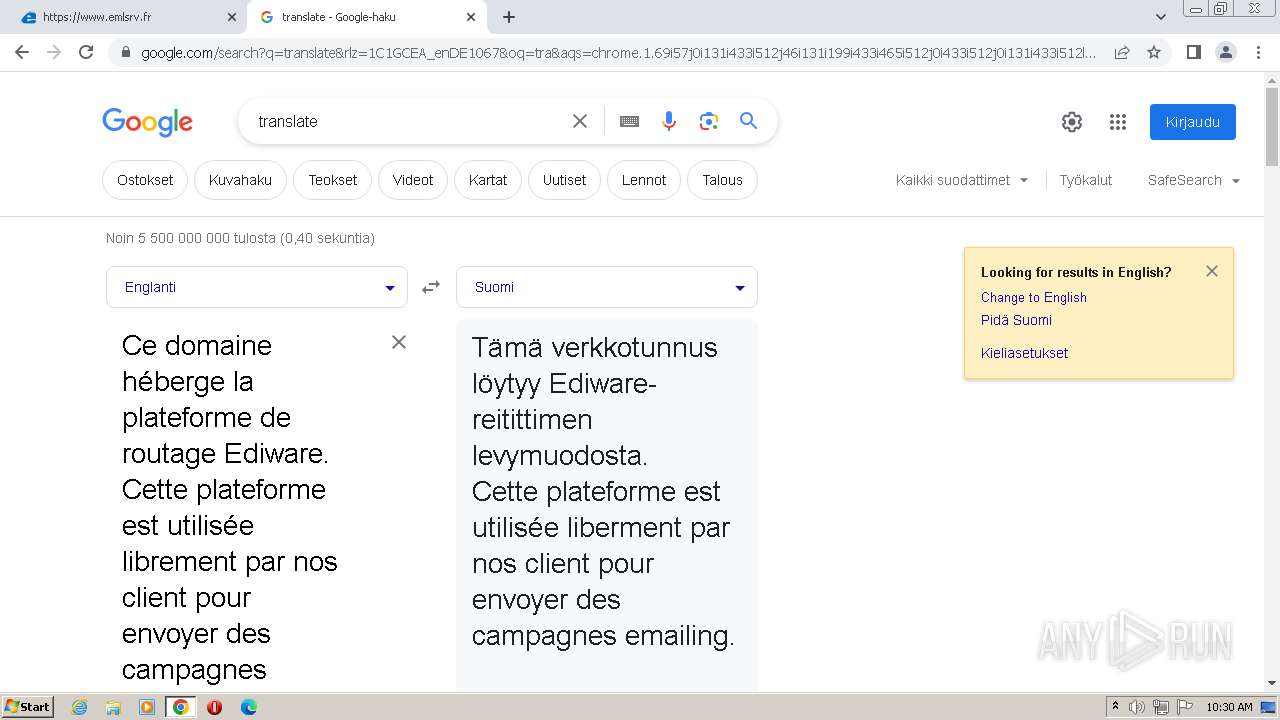Filter results by Videot
This screenshot has width=1280, height=720.
click(413, 180)
